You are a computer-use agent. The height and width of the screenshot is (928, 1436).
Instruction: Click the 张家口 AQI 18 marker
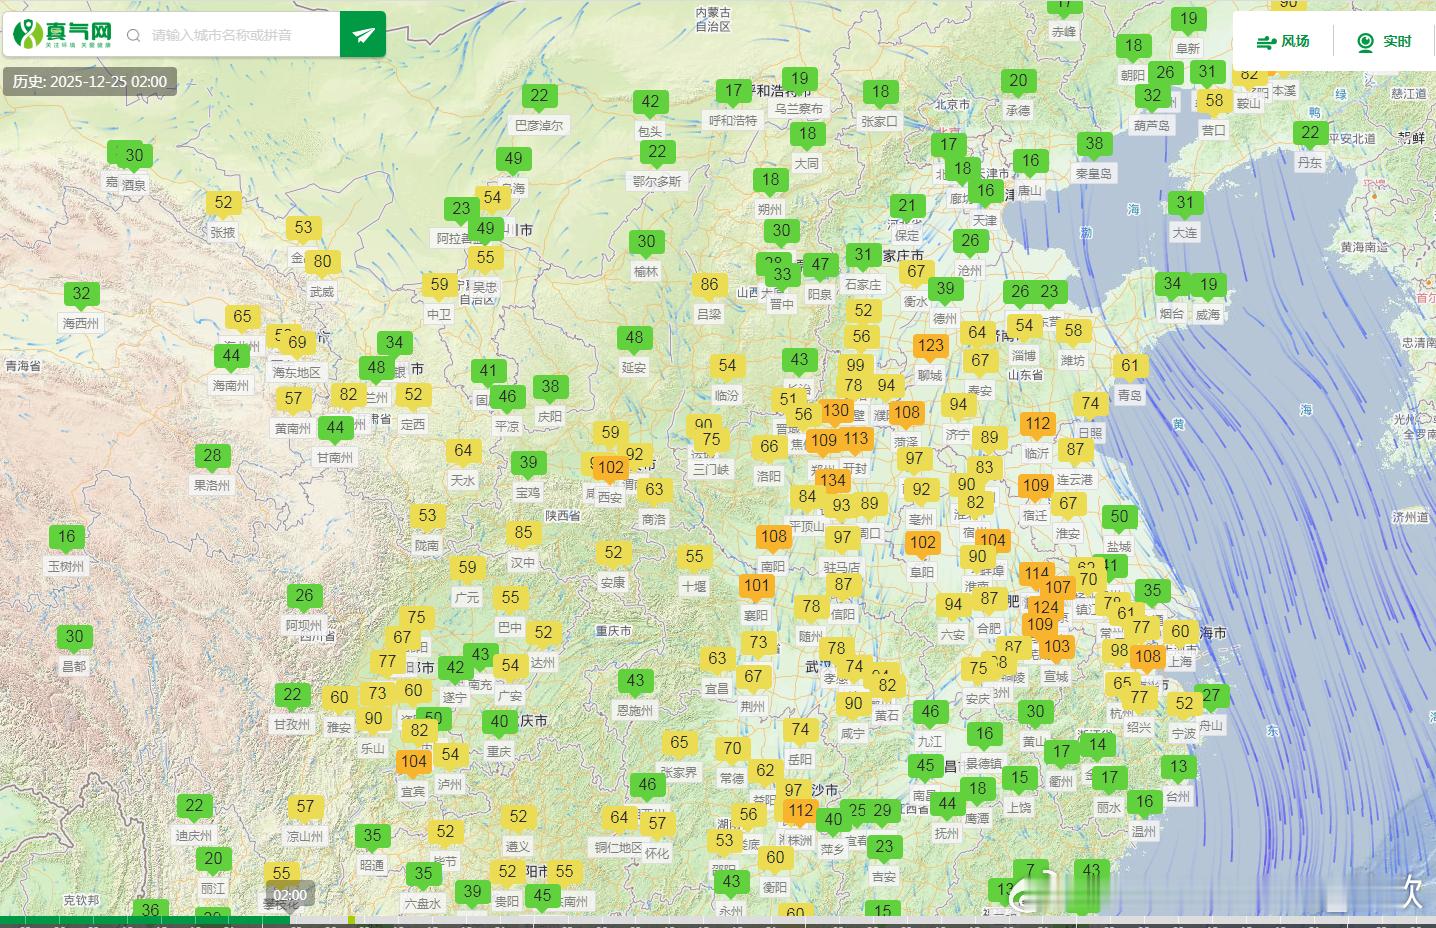coord(880,93)
